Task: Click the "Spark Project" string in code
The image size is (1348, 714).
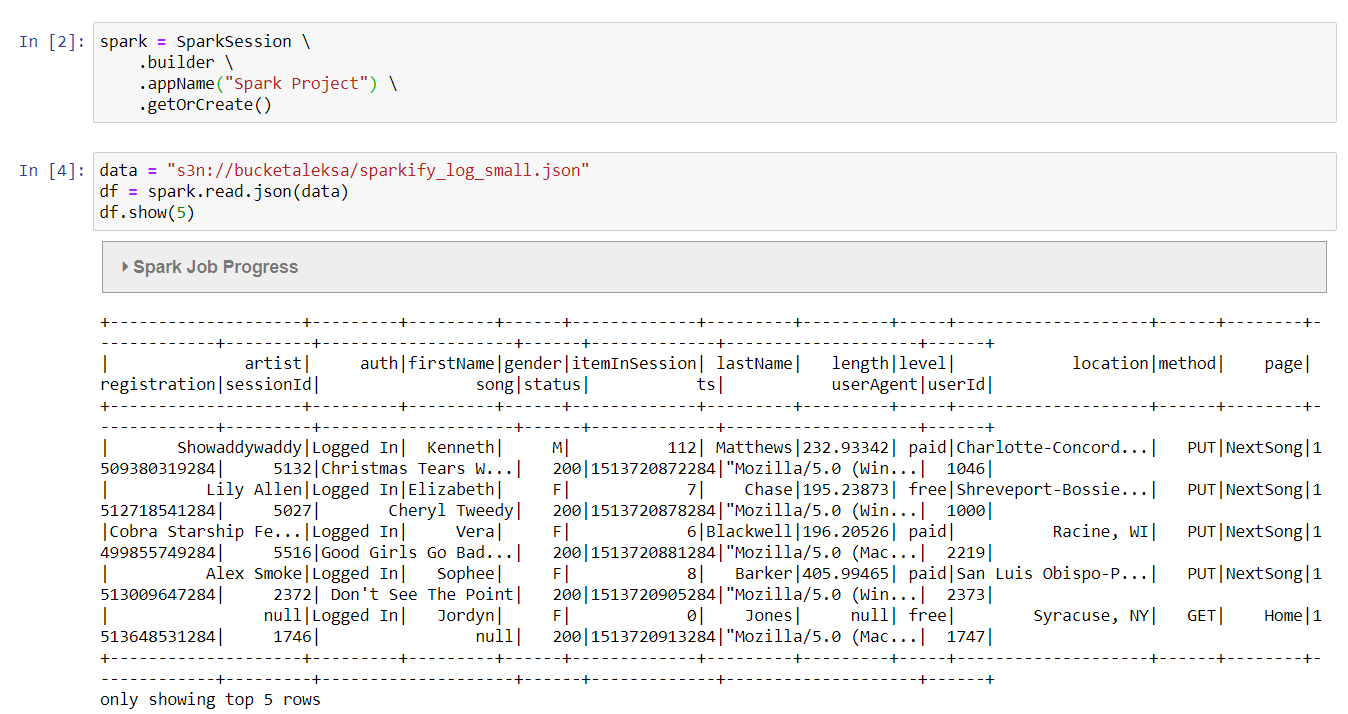Action: pyautogui.click(x=295, y=84)
